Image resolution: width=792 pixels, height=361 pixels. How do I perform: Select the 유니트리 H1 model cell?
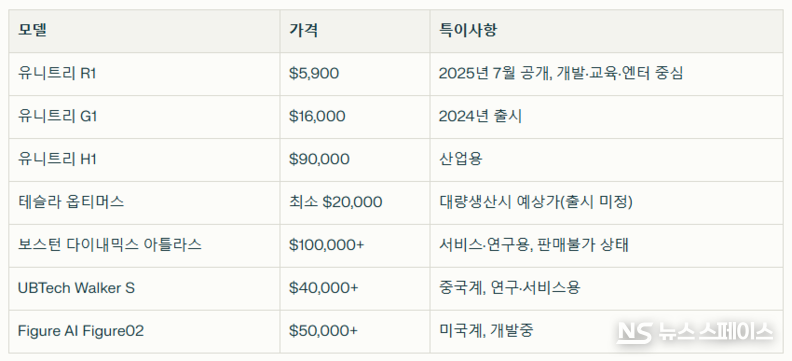click(144, 160)
